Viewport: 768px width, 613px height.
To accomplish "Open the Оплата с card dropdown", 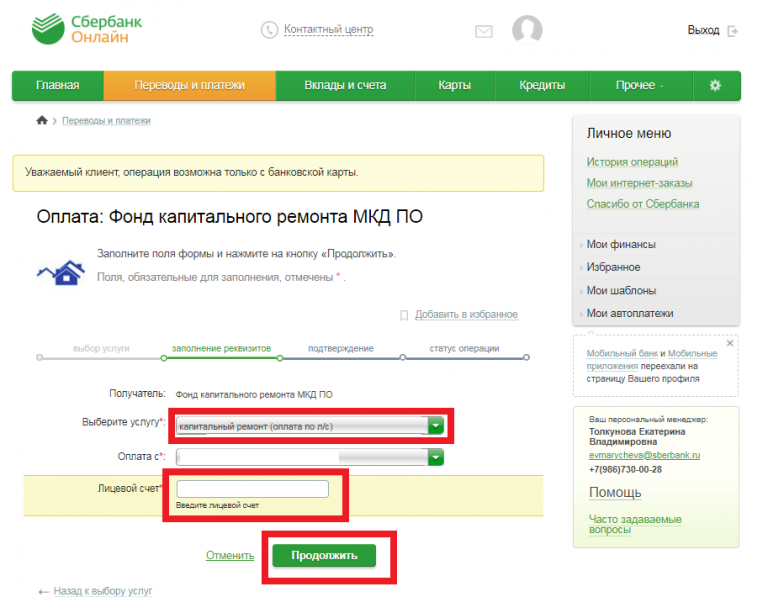I will pyautogui.click(x=435, y=457).
